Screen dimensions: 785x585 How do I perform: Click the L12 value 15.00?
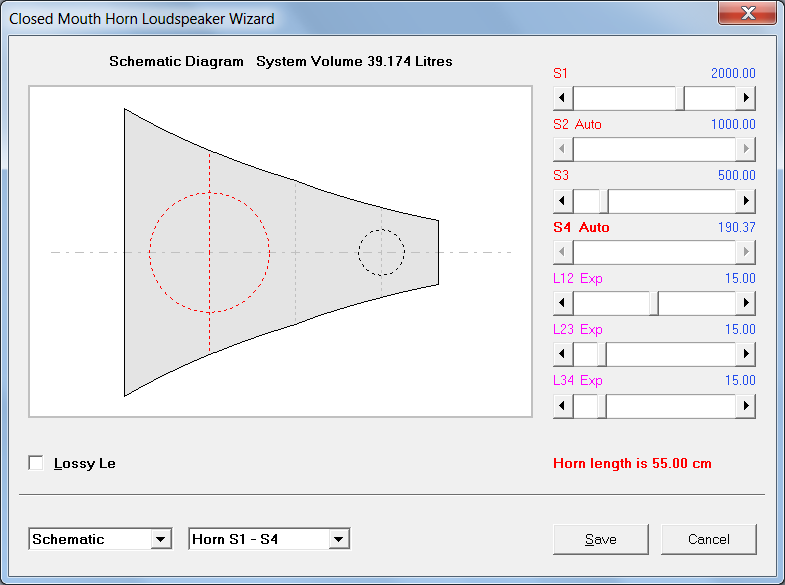pos(740,278)
